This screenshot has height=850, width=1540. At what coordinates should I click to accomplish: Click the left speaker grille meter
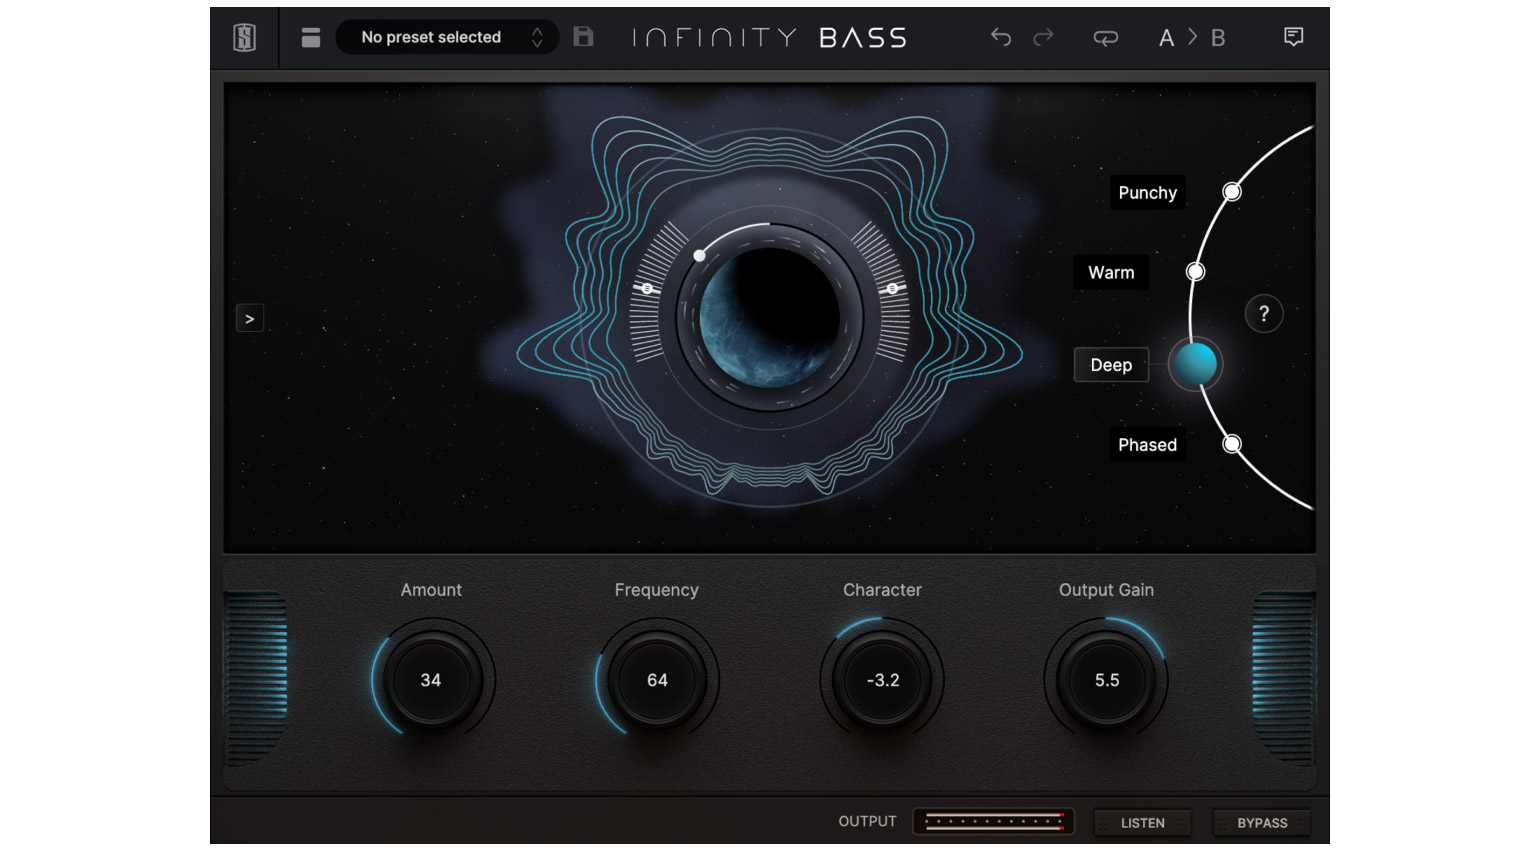pyautogui.click(x=256, y=678)
